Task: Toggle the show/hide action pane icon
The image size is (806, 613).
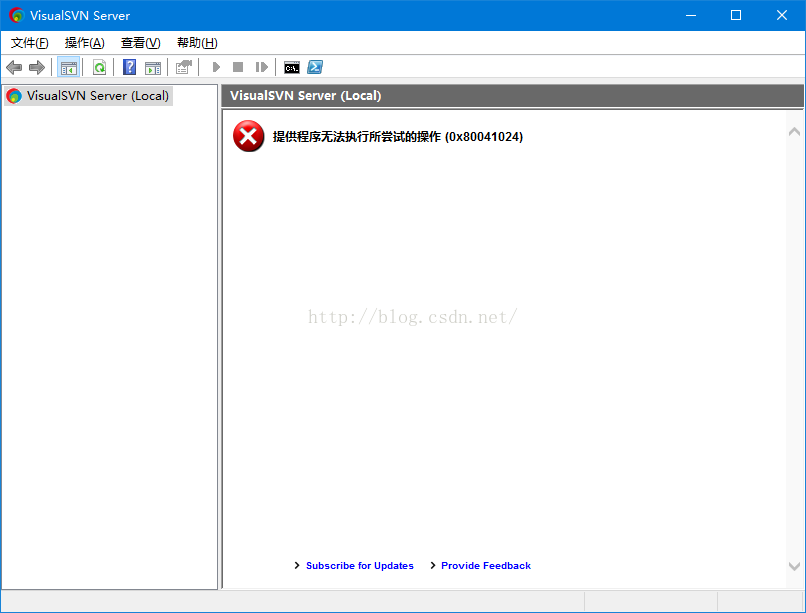Action: (153, 67)
